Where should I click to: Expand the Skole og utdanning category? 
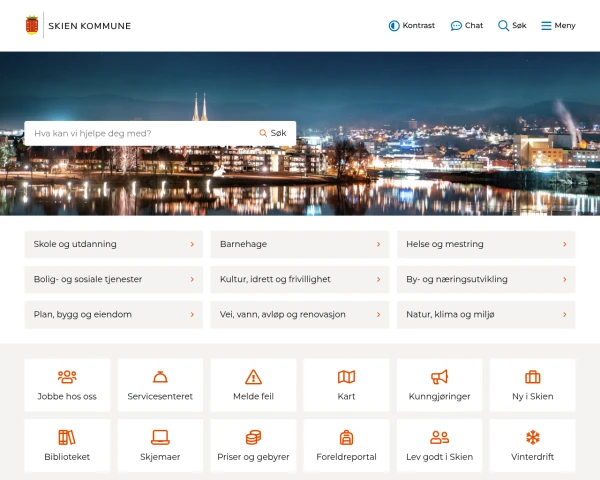coord(113,244)
